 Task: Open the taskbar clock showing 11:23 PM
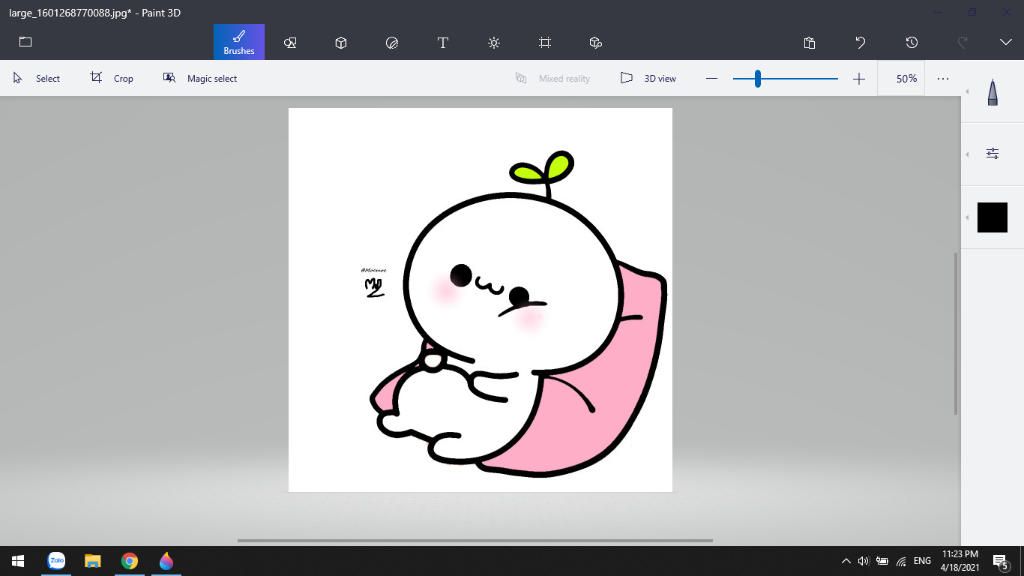[959, 561]
